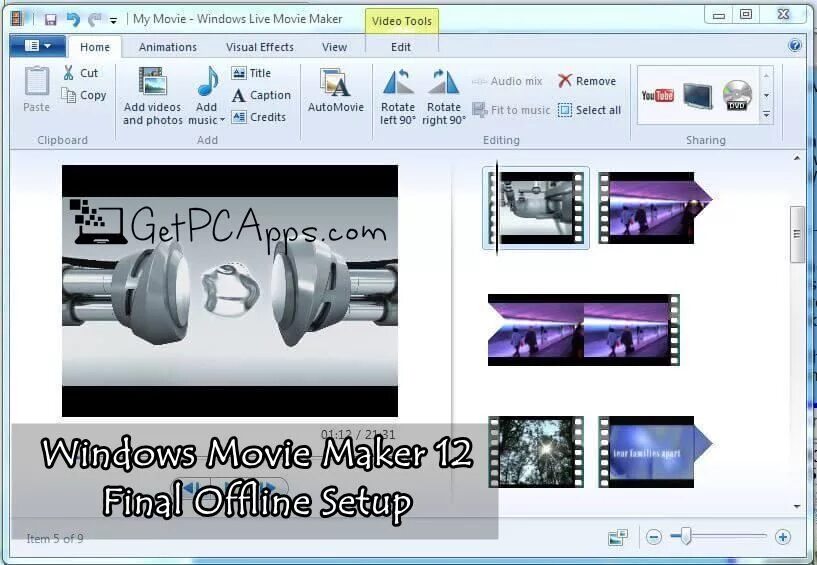The height and width of the screenshot is (565, 817).
Task: Click the zoom time scale slider handle
Action: pos(686,536)
